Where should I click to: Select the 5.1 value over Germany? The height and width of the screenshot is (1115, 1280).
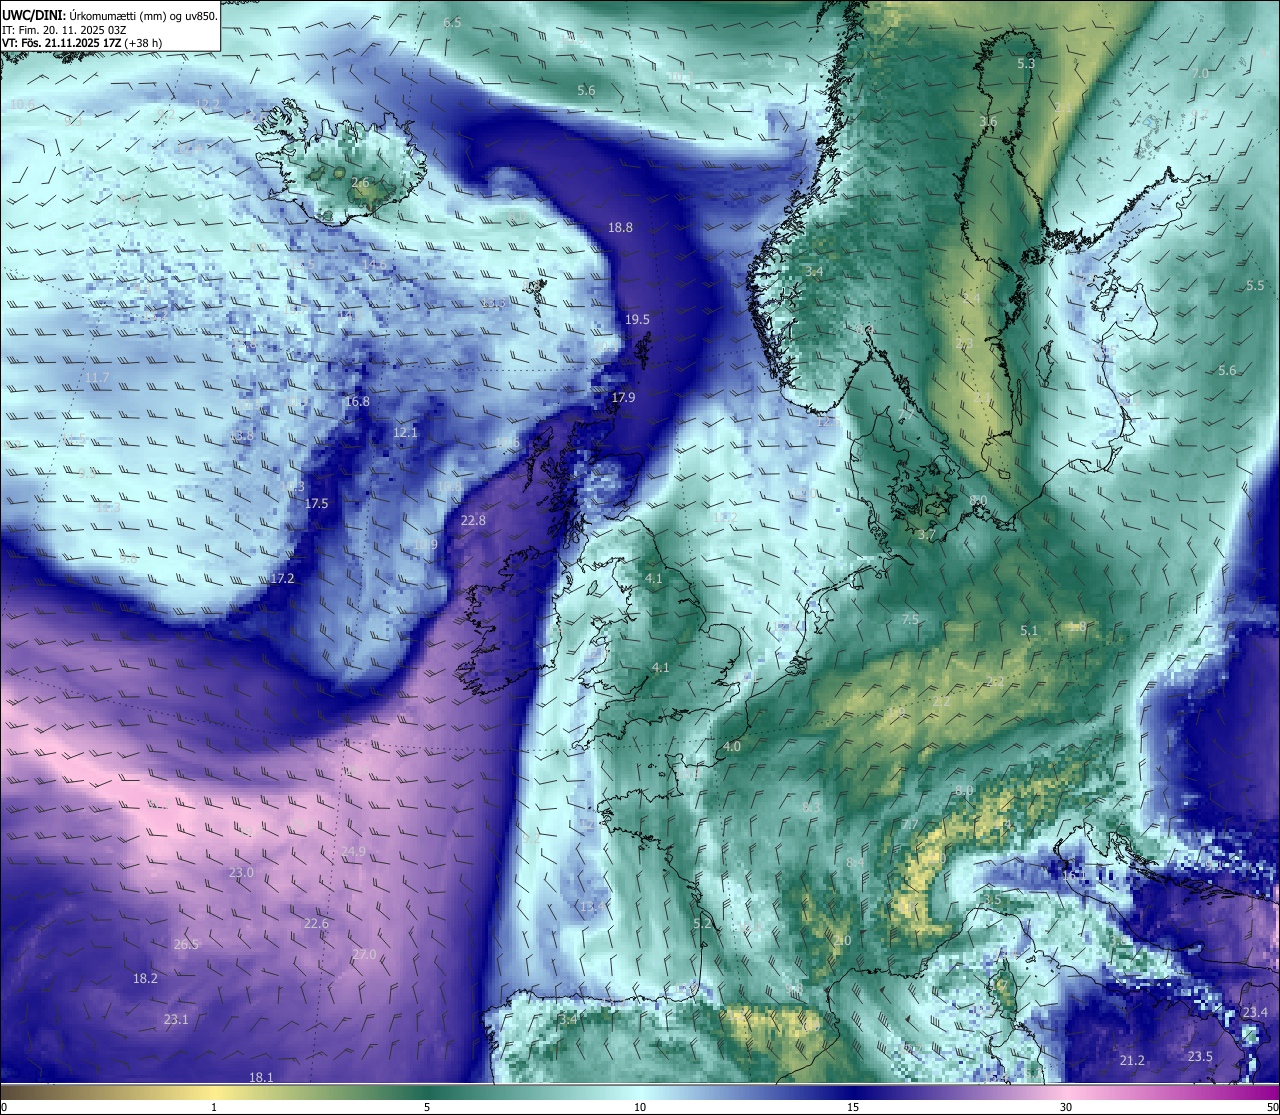(1029, 630)
